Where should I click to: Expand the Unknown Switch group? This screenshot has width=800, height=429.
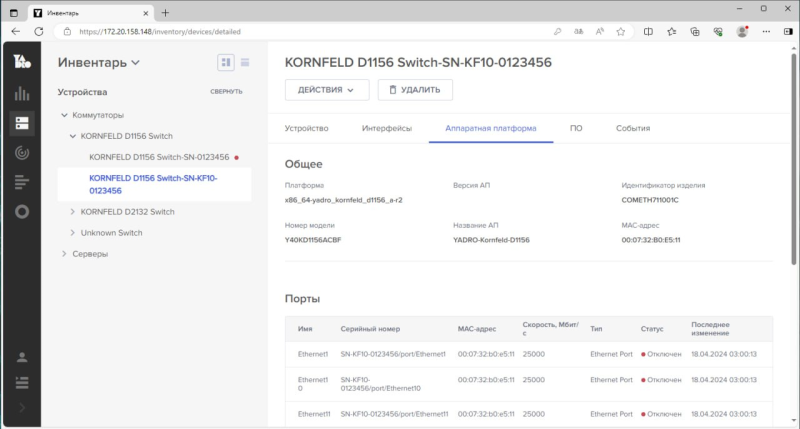(72, 233)
